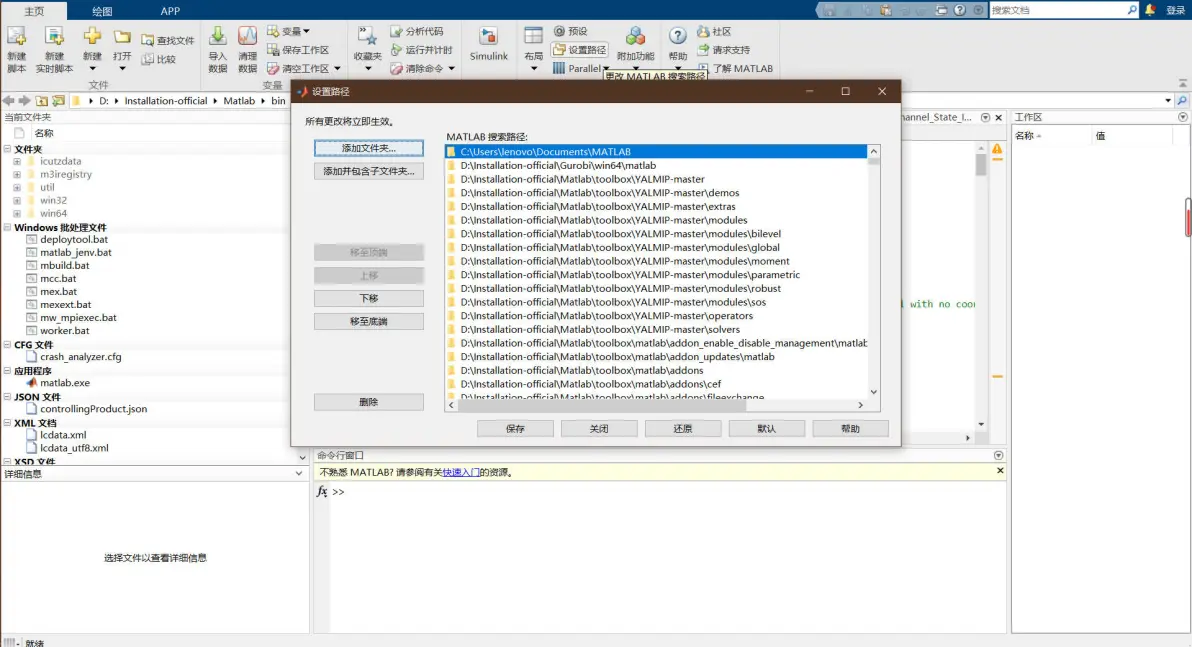
Task: Click 保存 in the Set Path dialog
Action: [x=515, y=429]
